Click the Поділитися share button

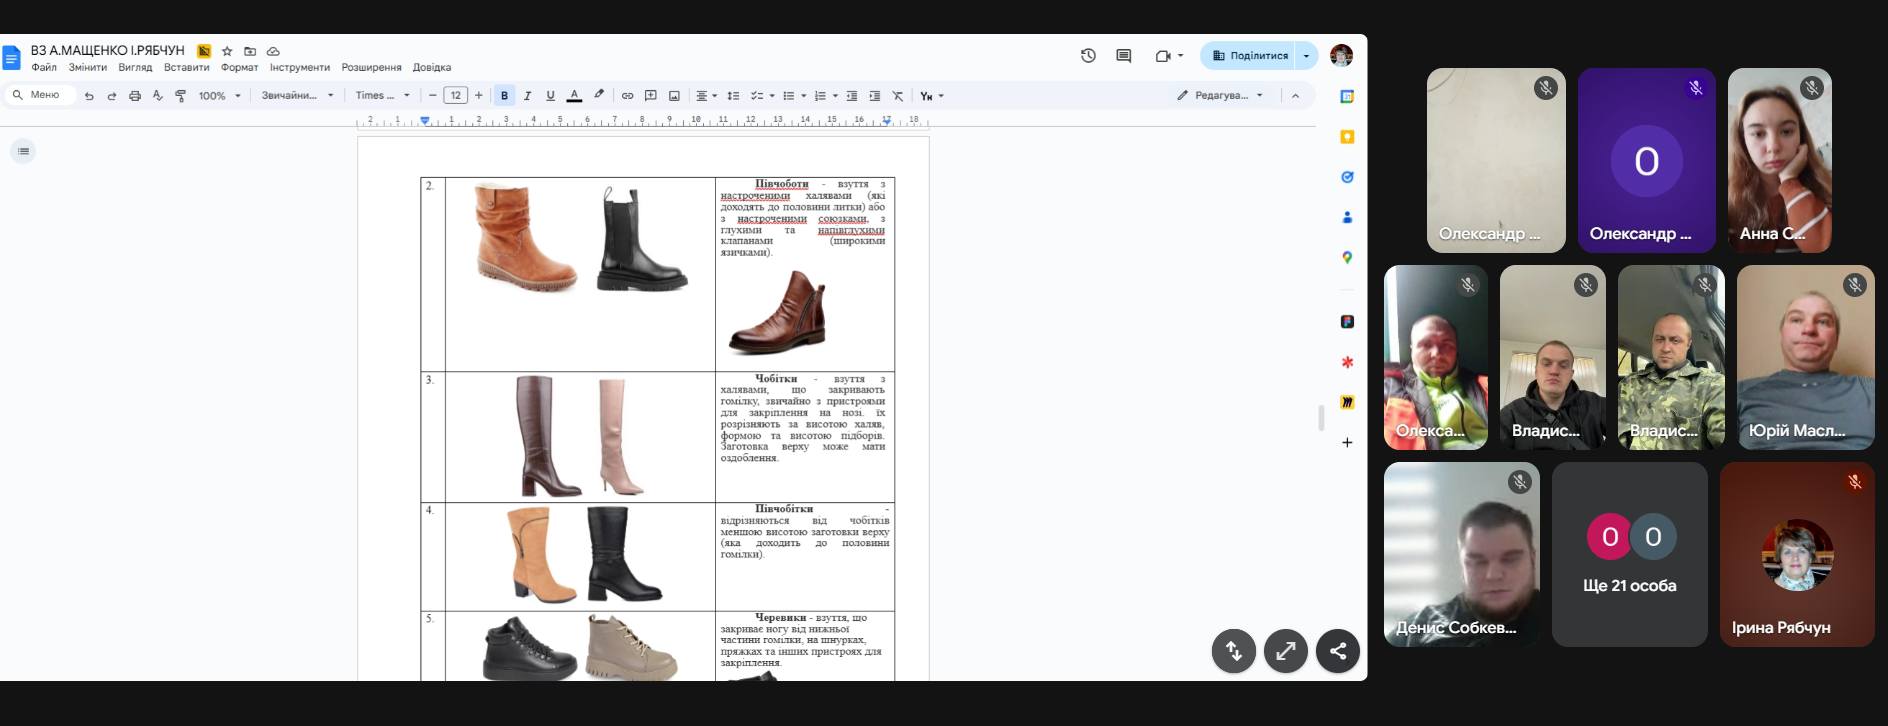[x=1250, y=56]
